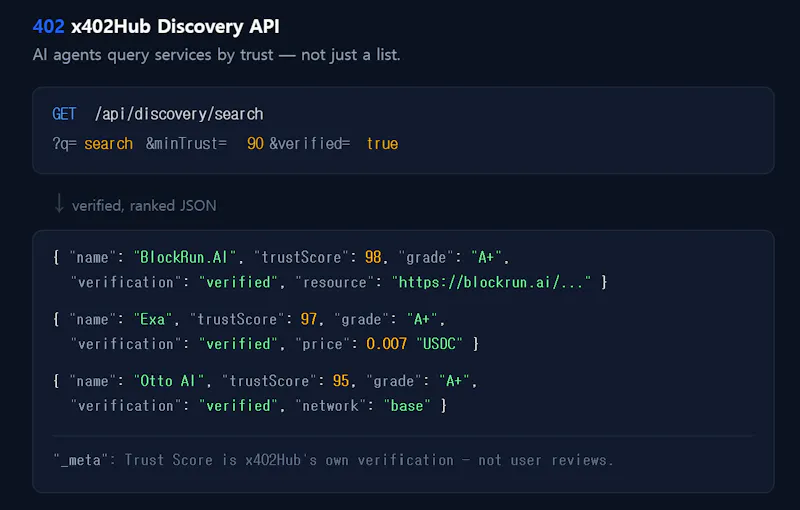Select the "BlockRun.AI" name value
Screen dimensions: 800x510
click(x=185, y=257)
